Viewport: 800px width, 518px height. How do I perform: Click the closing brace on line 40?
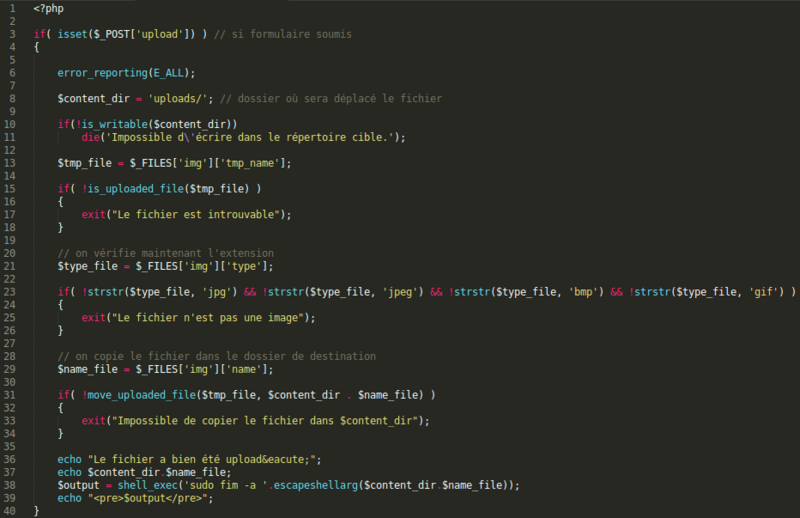pyautogui.click(x=36, y=511)
